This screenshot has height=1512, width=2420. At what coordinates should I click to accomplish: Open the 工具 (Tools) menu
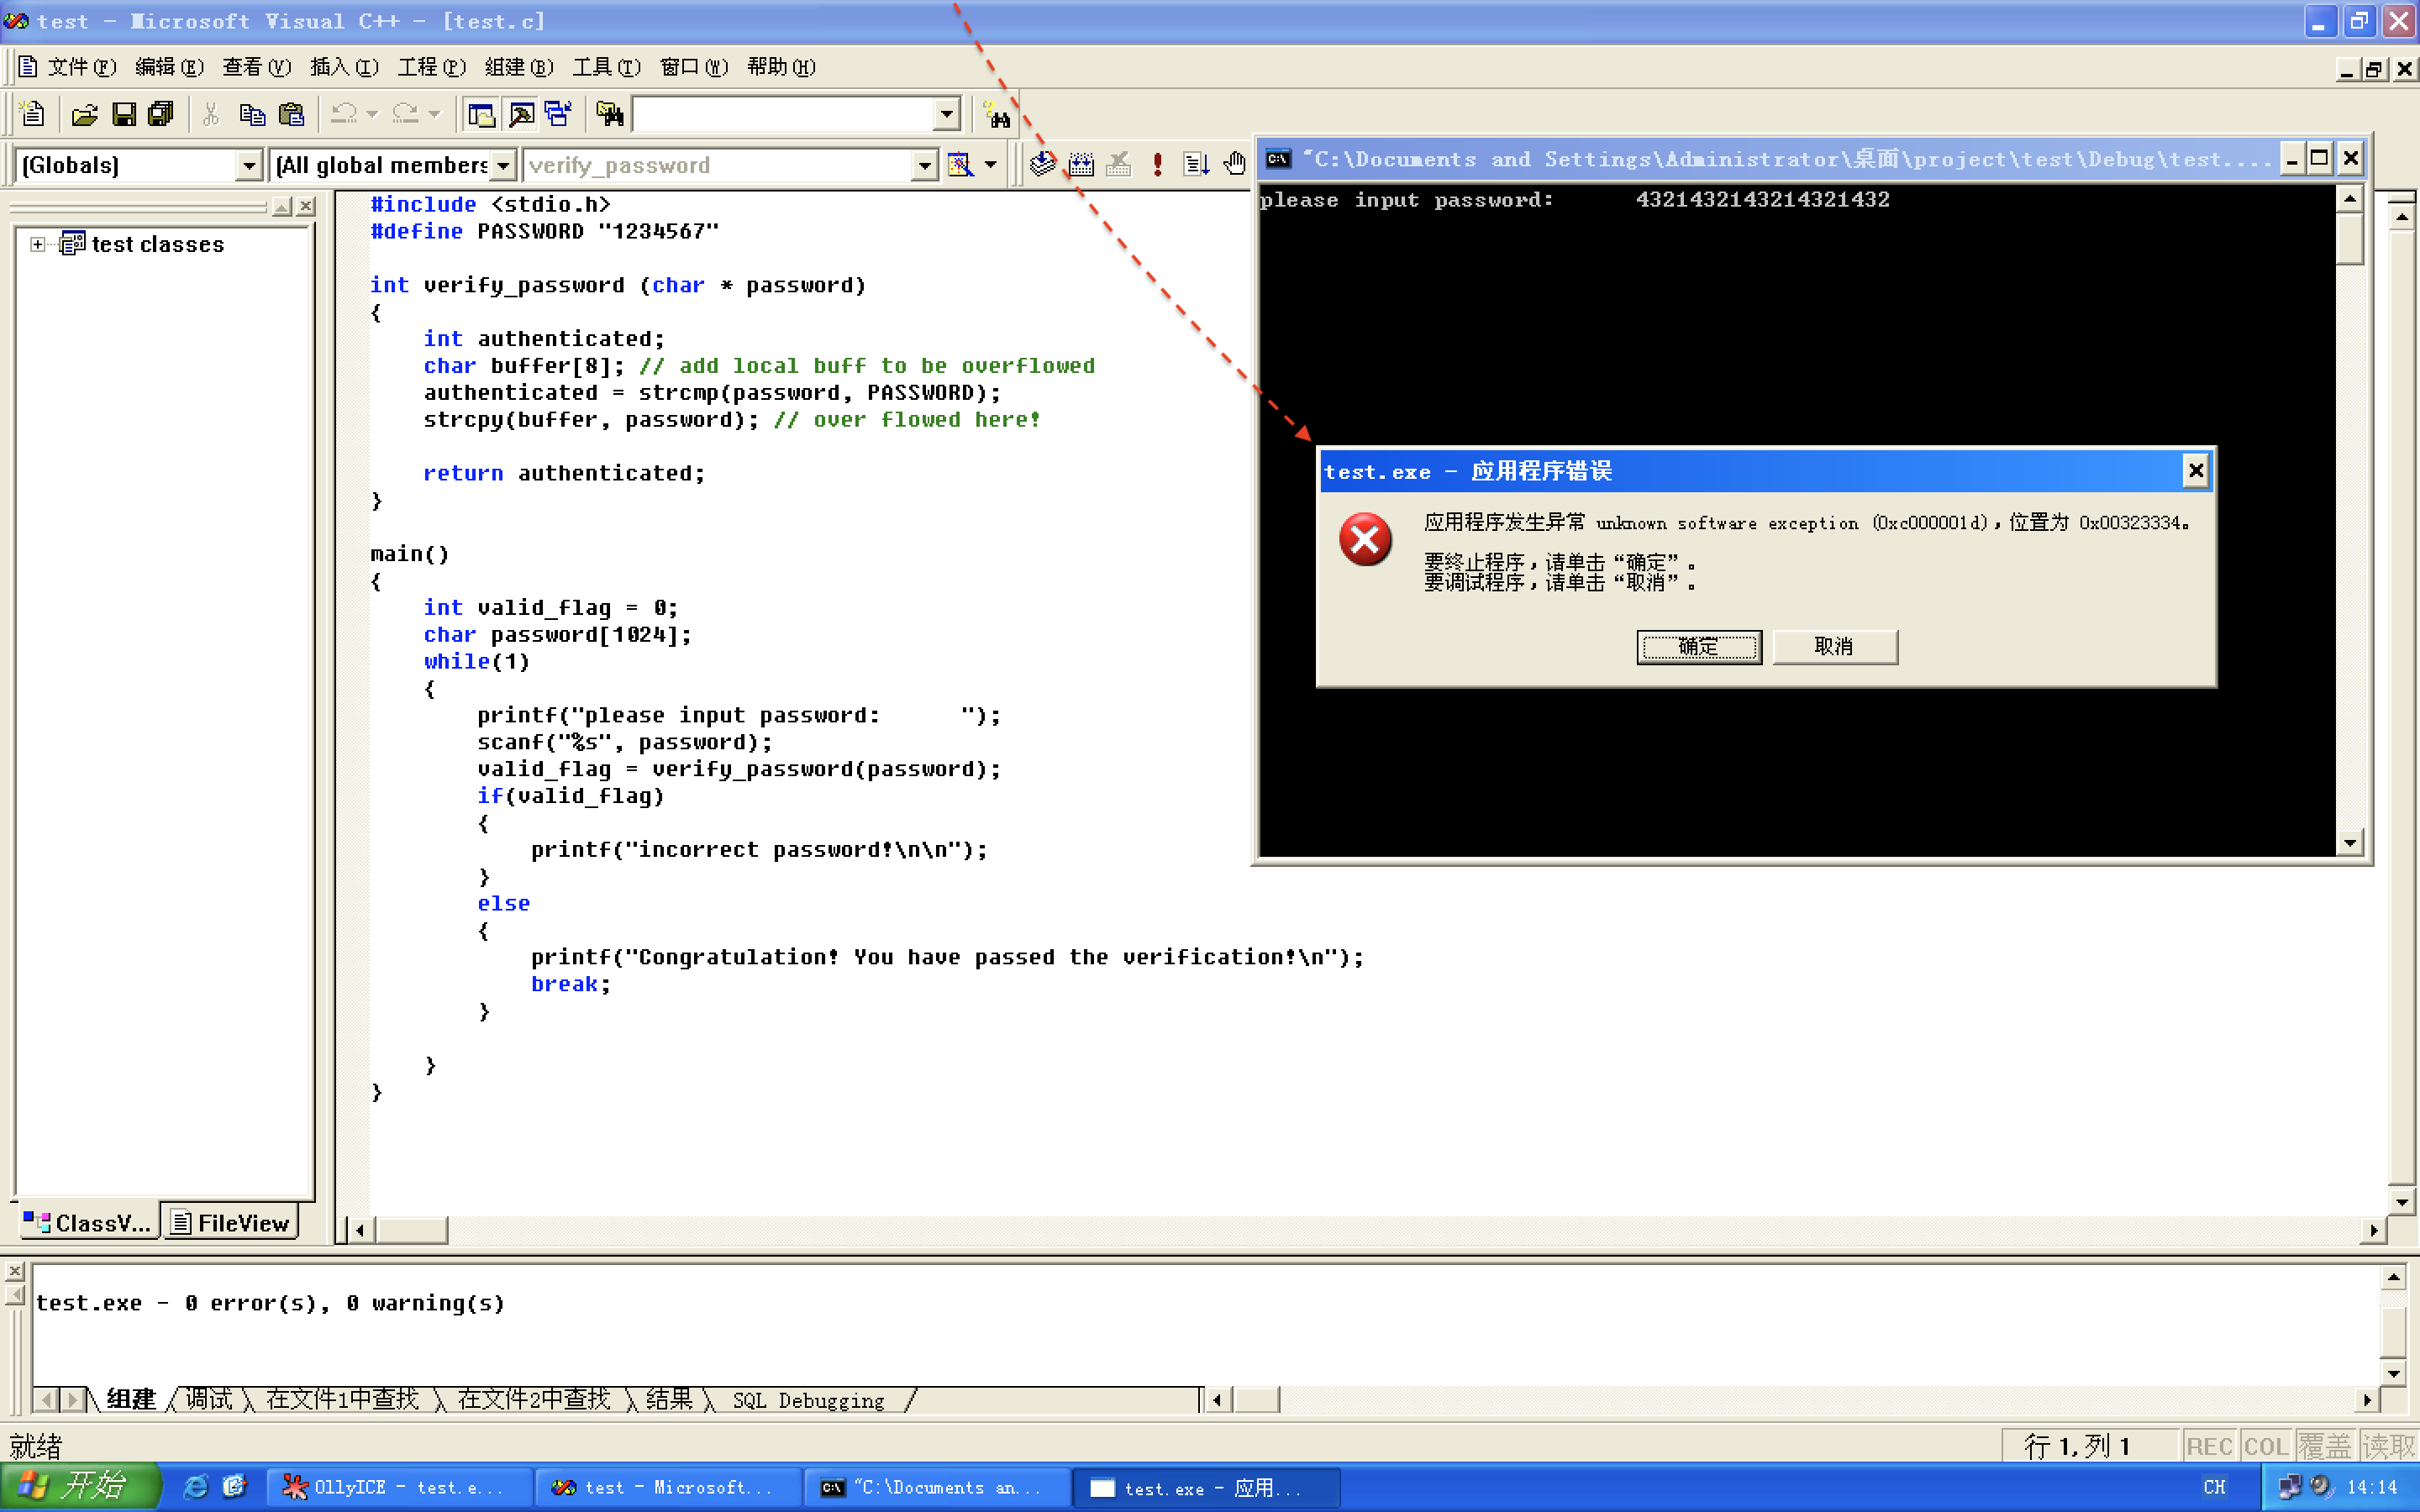(x=606, y=67)
